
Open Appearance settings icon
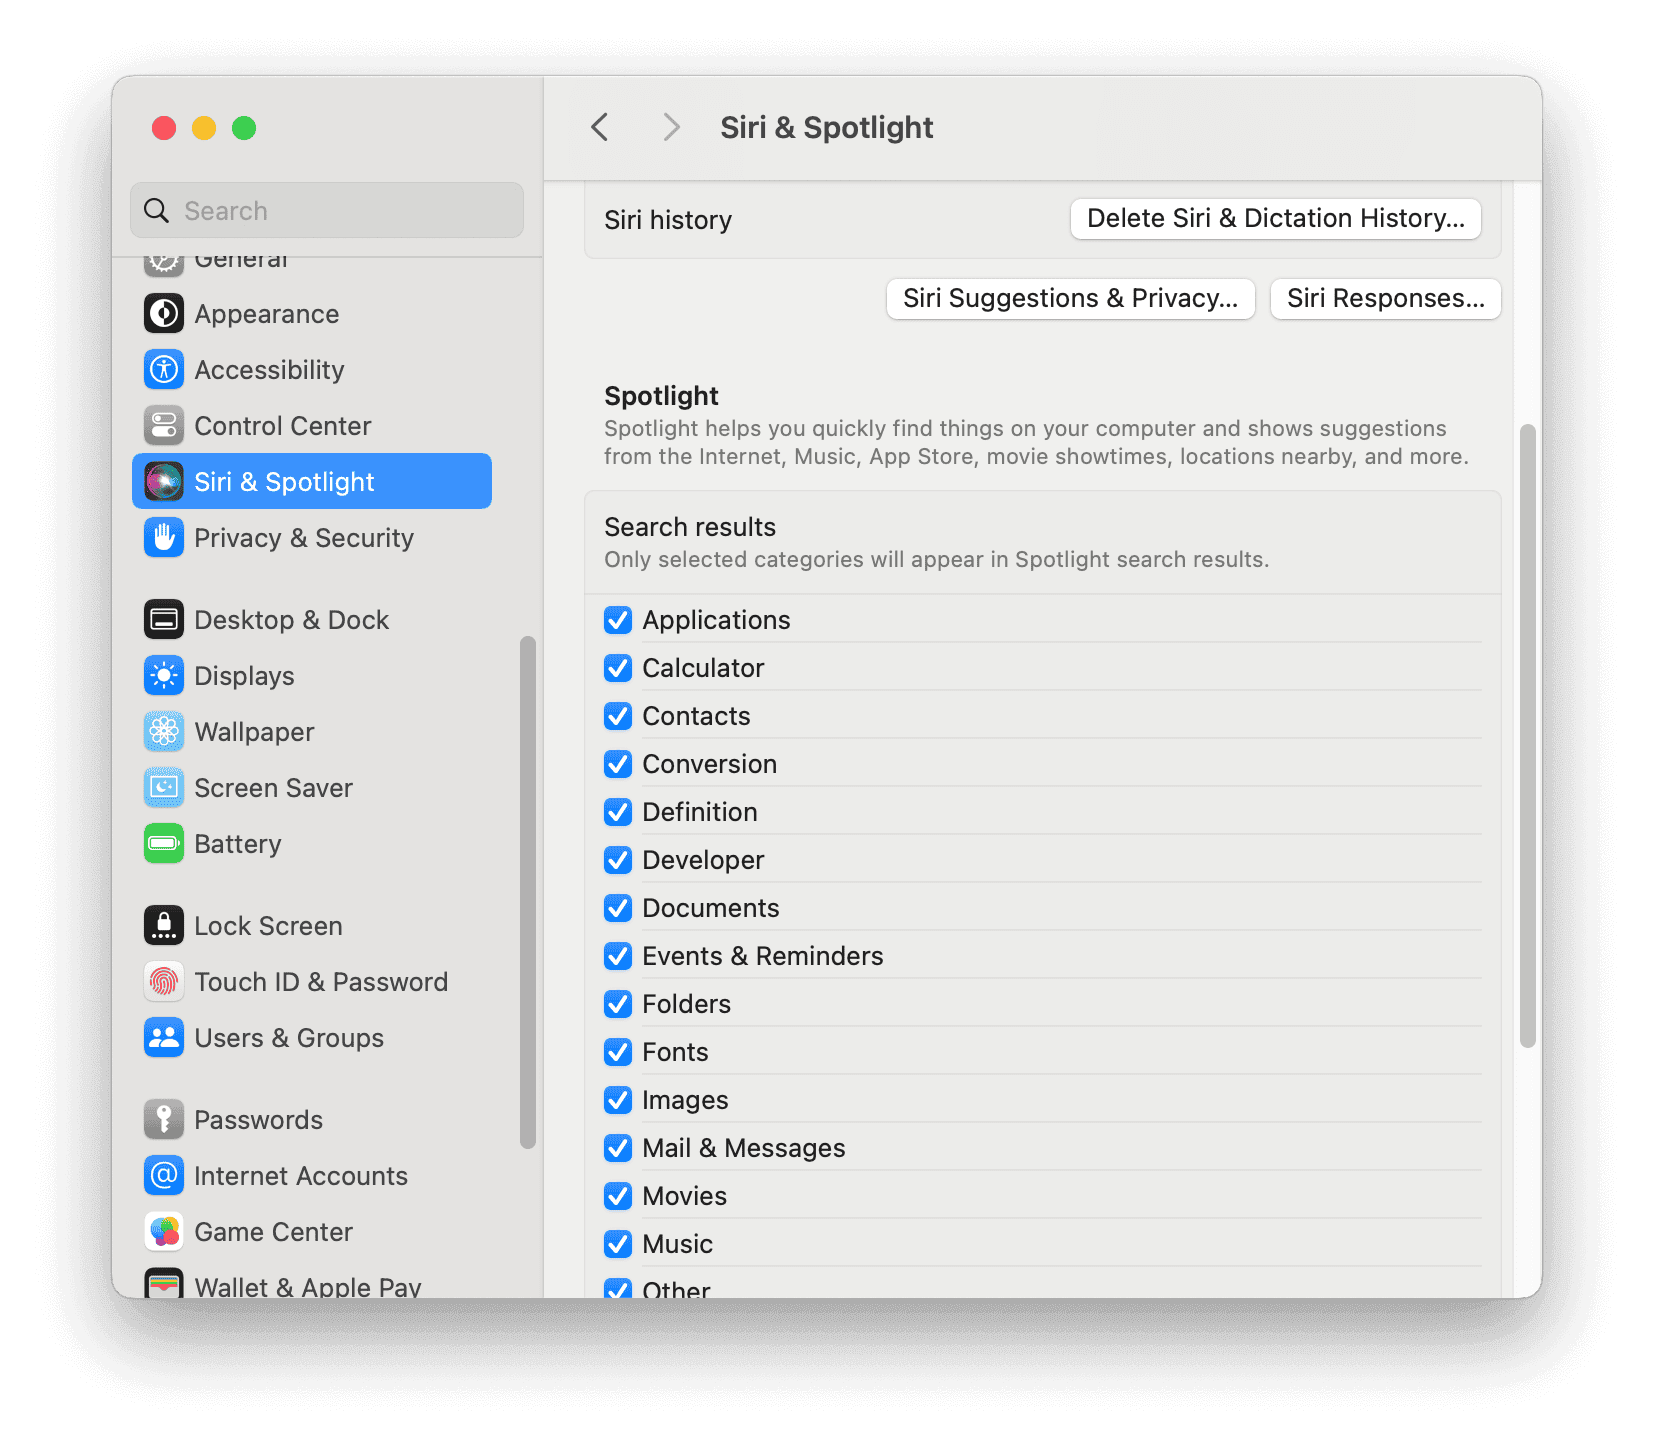tap(164, 314)
